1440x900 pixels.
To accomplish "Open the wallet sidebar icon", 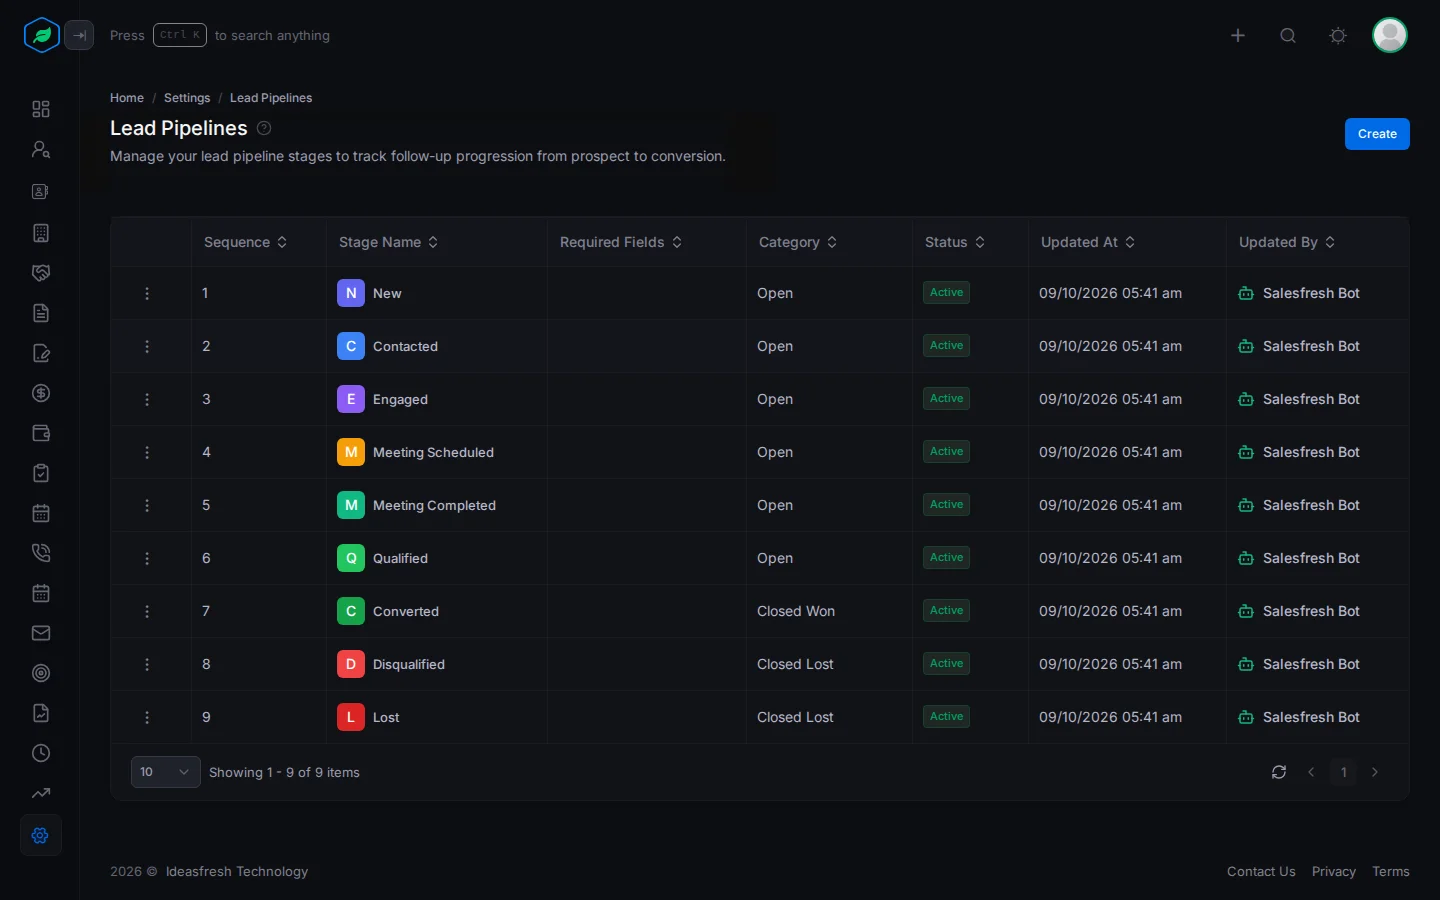I will (41, 433).
